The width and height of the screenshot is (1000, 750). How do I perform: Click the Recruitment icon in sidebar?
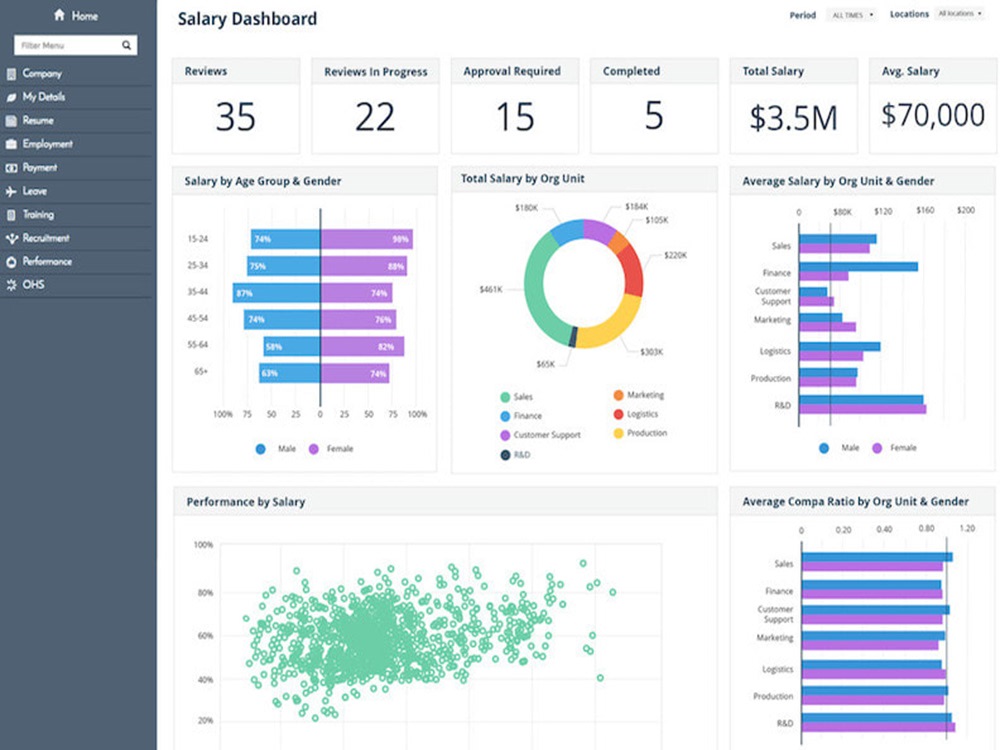tap(11, 239)
